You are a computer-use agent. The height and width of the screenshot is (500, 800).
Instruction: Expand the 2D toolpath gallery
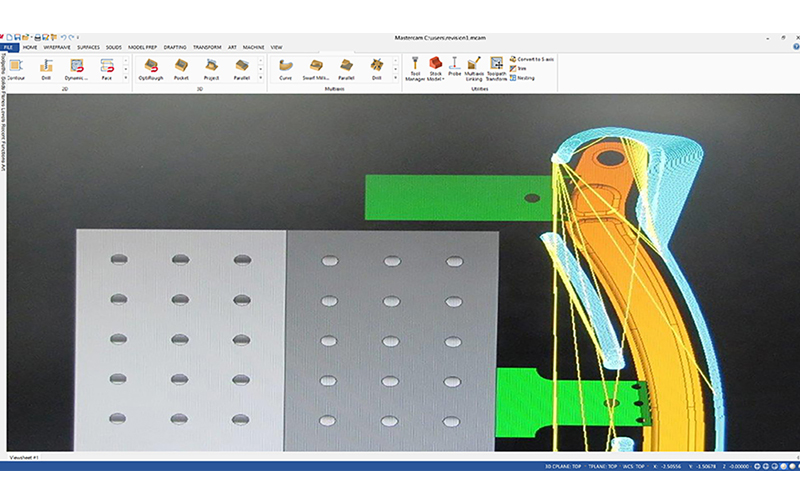[x=126, y=78]
